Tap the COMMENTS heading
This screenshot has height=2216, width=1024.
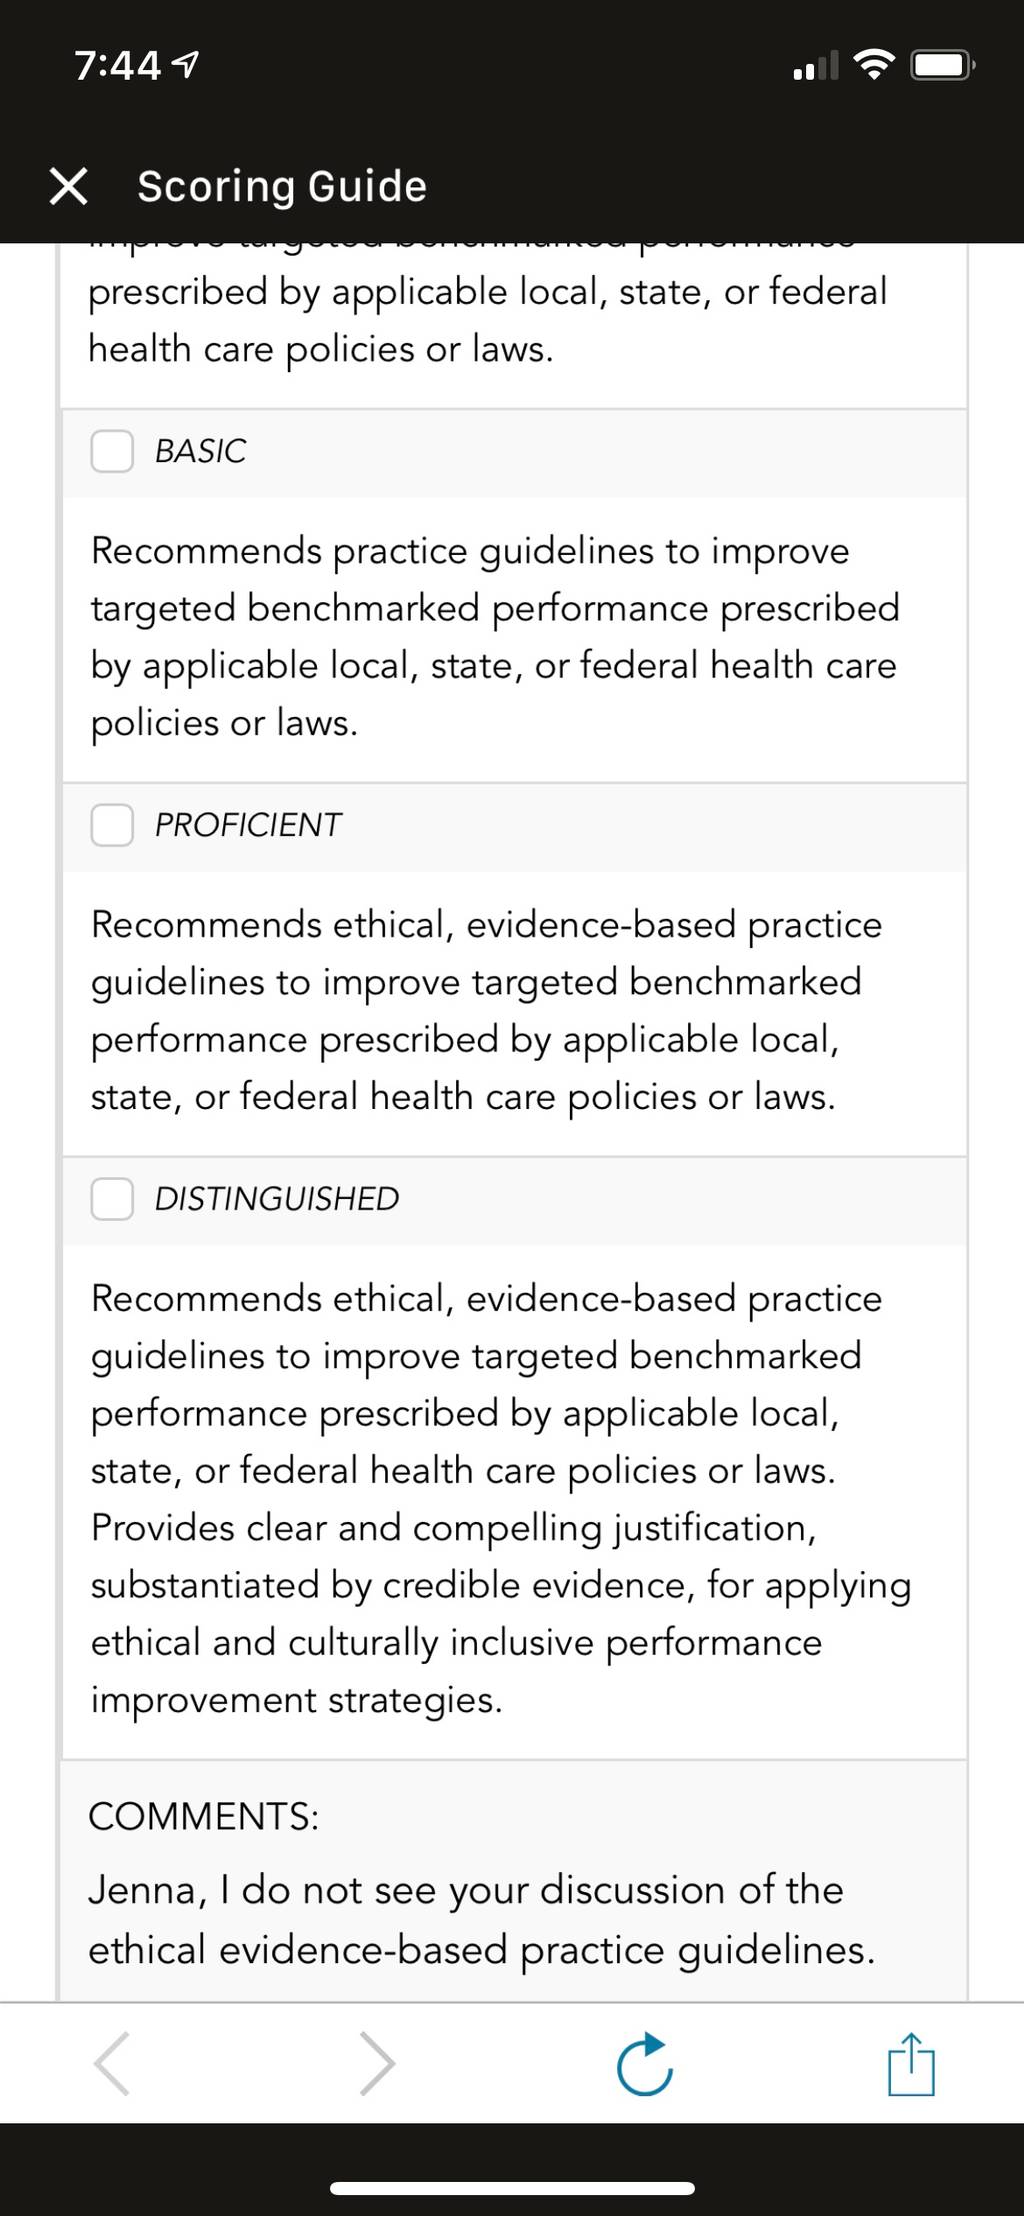pos(204,1817)
